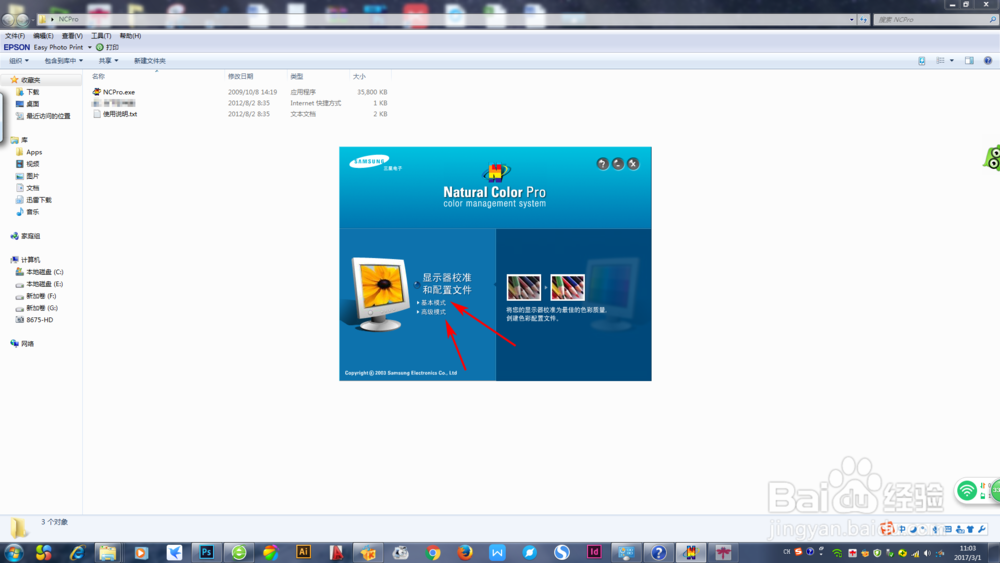
Task: Sort by 类型 column header
Action: [x=297, y=77]
